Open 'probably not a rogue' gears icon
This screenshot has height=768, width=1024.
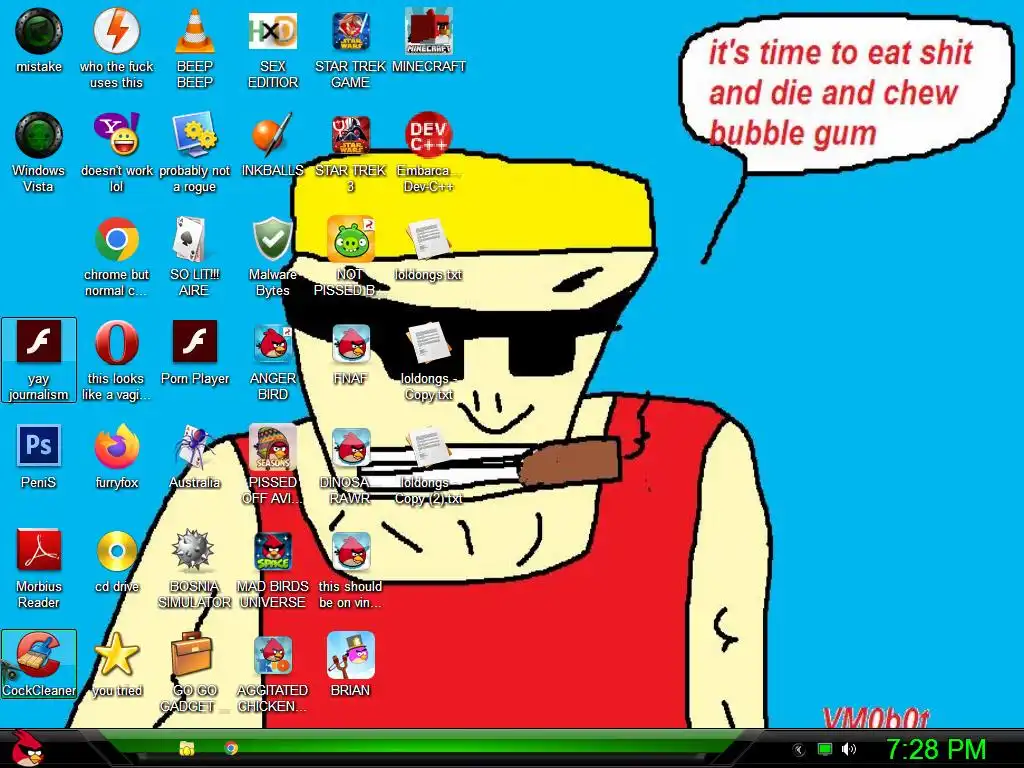[195, 135]
